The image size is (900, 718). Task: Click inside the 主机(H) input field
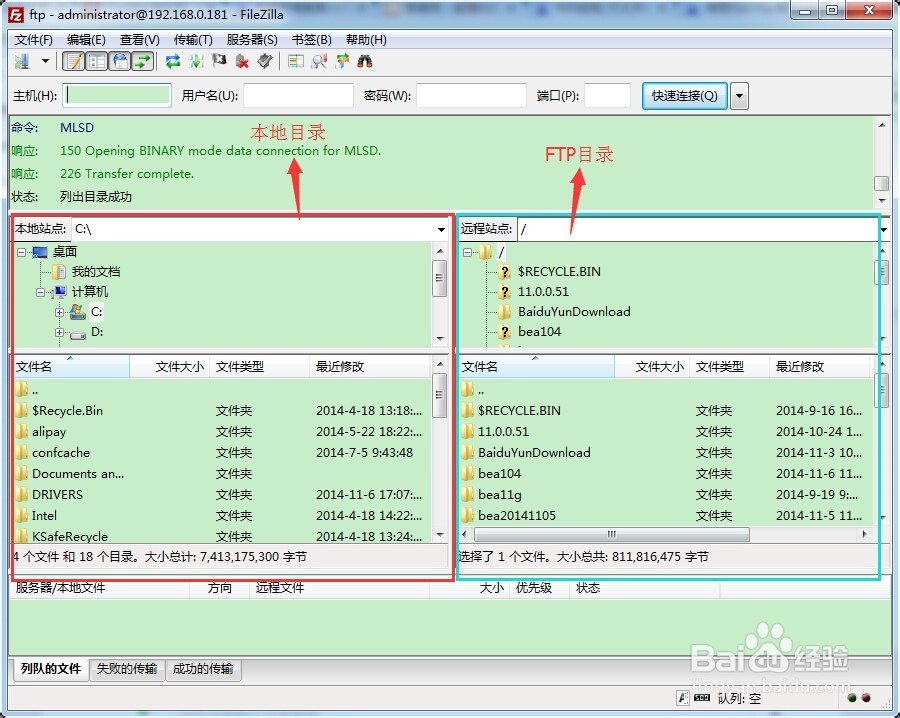click(115, 95)
